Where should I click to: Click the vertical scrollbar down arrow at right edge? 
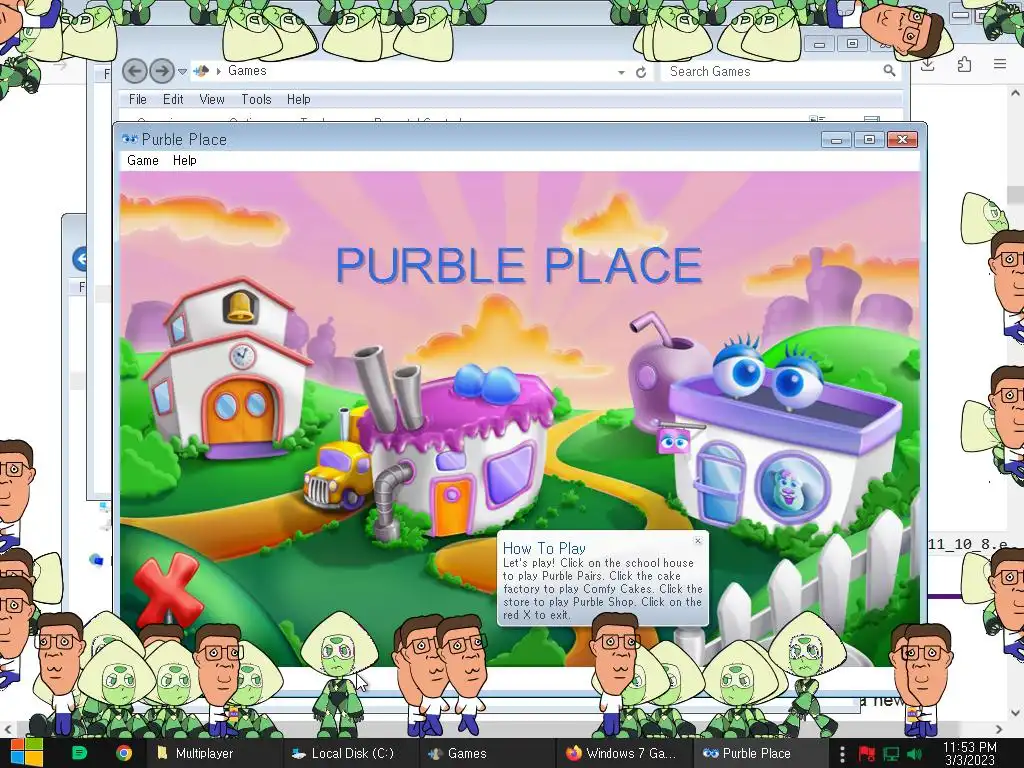1015,712
